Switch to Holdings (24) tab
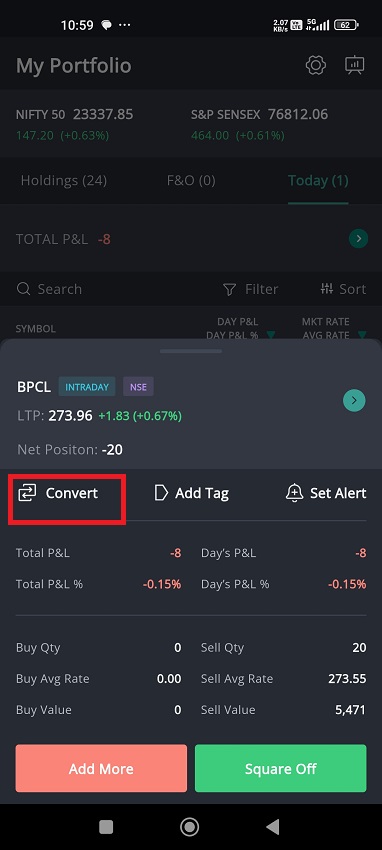The image size is (382, 850). pyautogui.click(x=63, y=181)
